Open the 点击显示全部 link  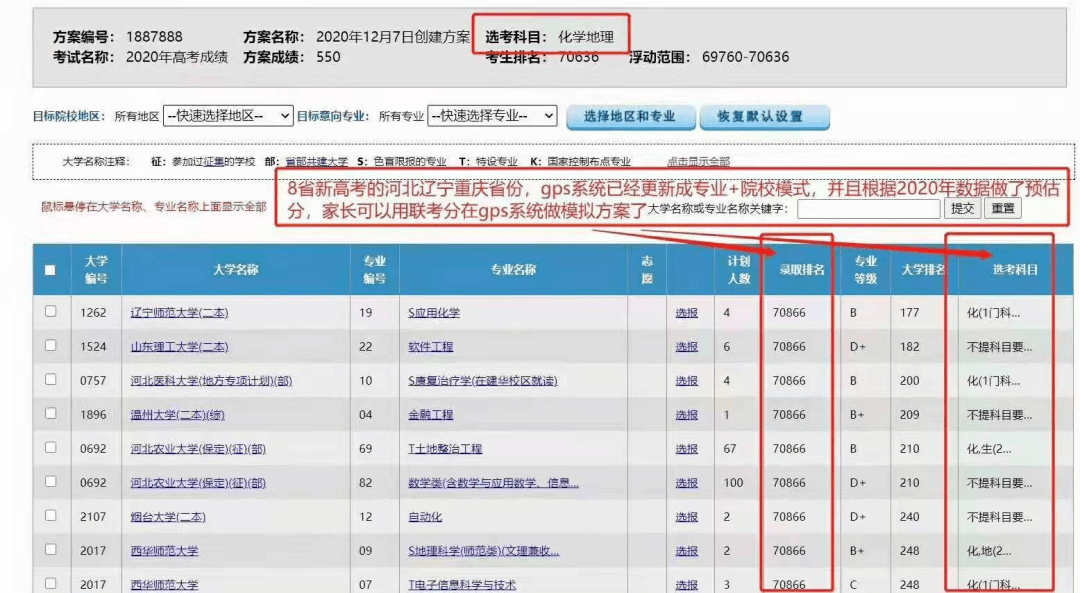coord(698,162)
